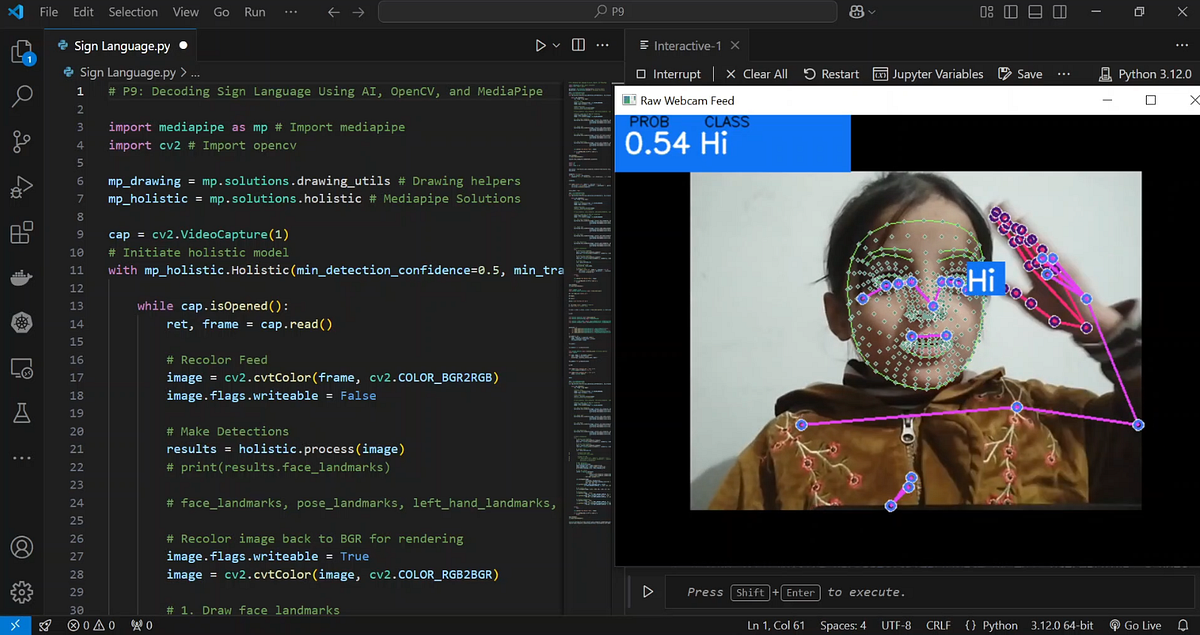This screenshot has width=1200, height=635.
Task: Select the Run and Debug icon
Action: [x=22, y=187]
